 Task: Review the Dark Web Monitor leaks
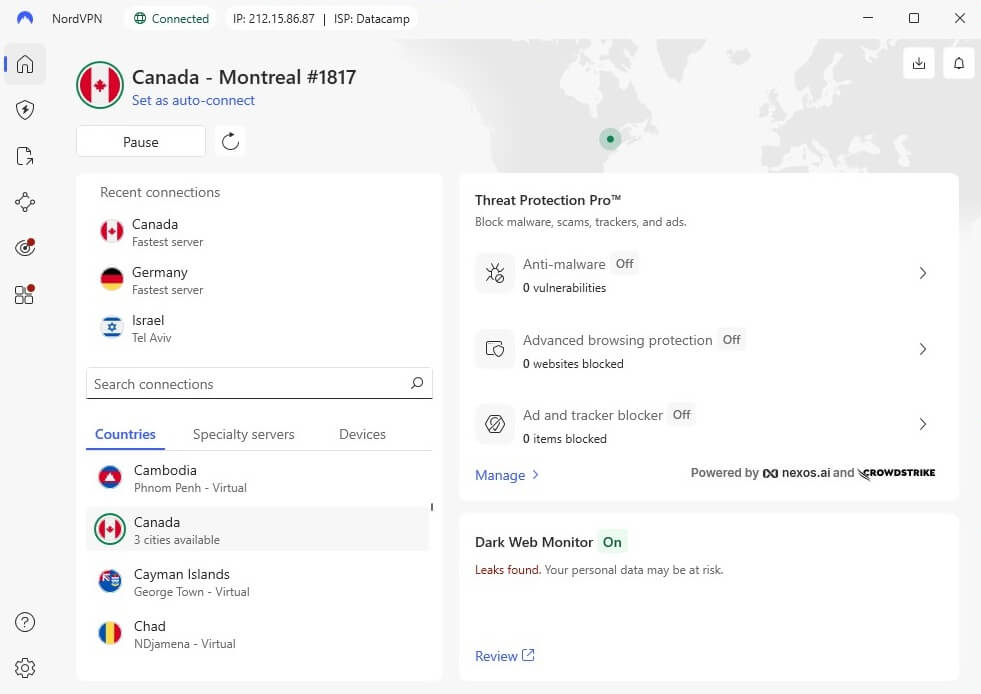[x=497, y=655]
